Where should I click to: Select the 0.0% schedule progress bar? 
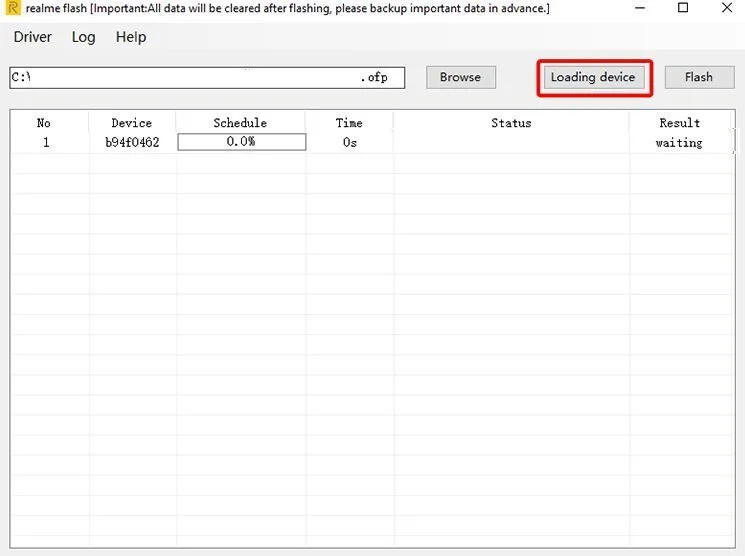pos(241,142)
